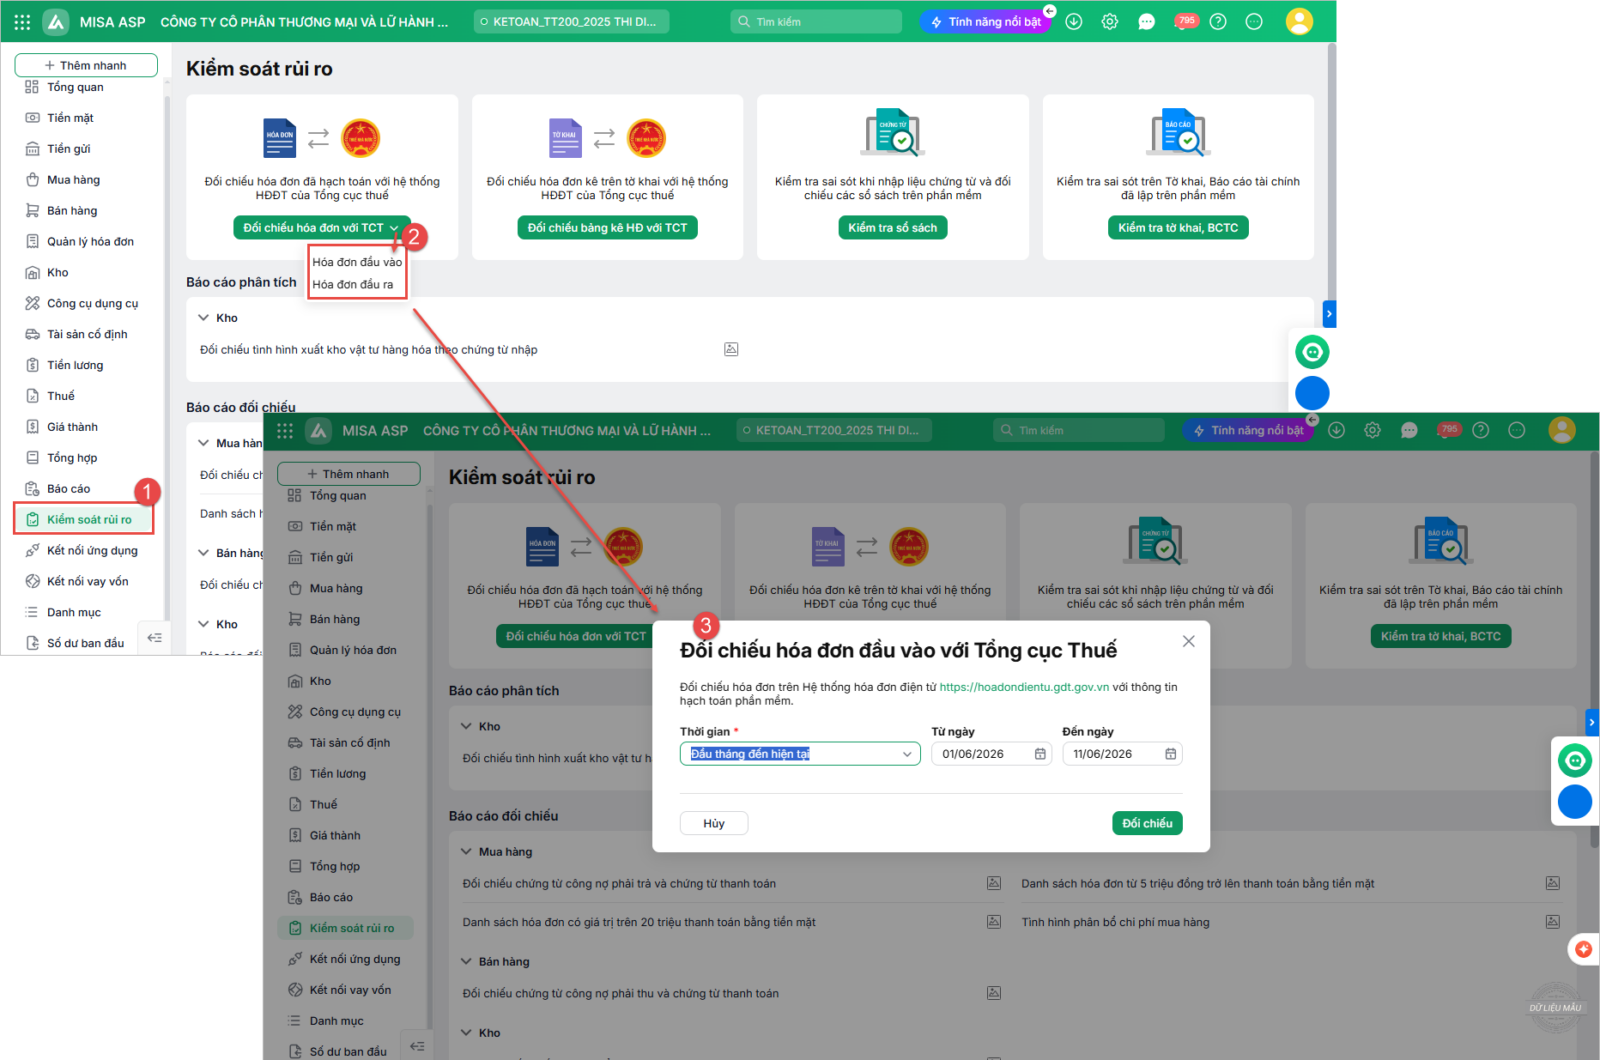
Task: Collapse Bán hàng section in upper window reports
Action: tap(204, 553)
